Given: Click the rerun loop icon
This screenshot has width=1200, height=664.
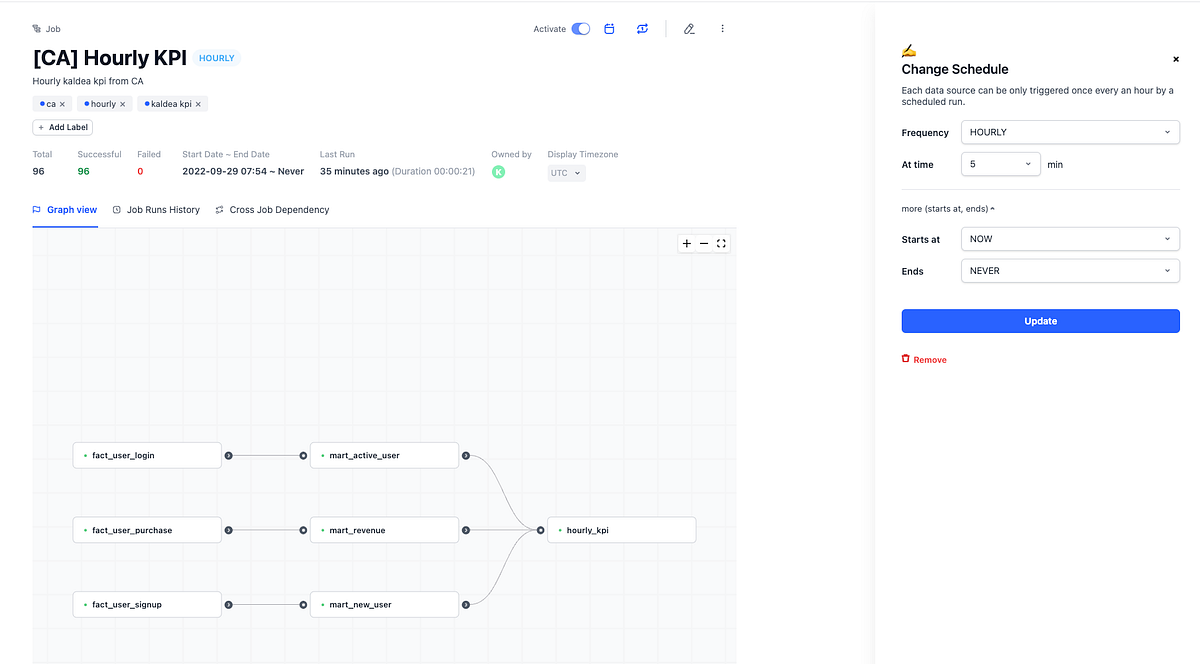Looking at the screenshot, I should (x=642, y=29).
